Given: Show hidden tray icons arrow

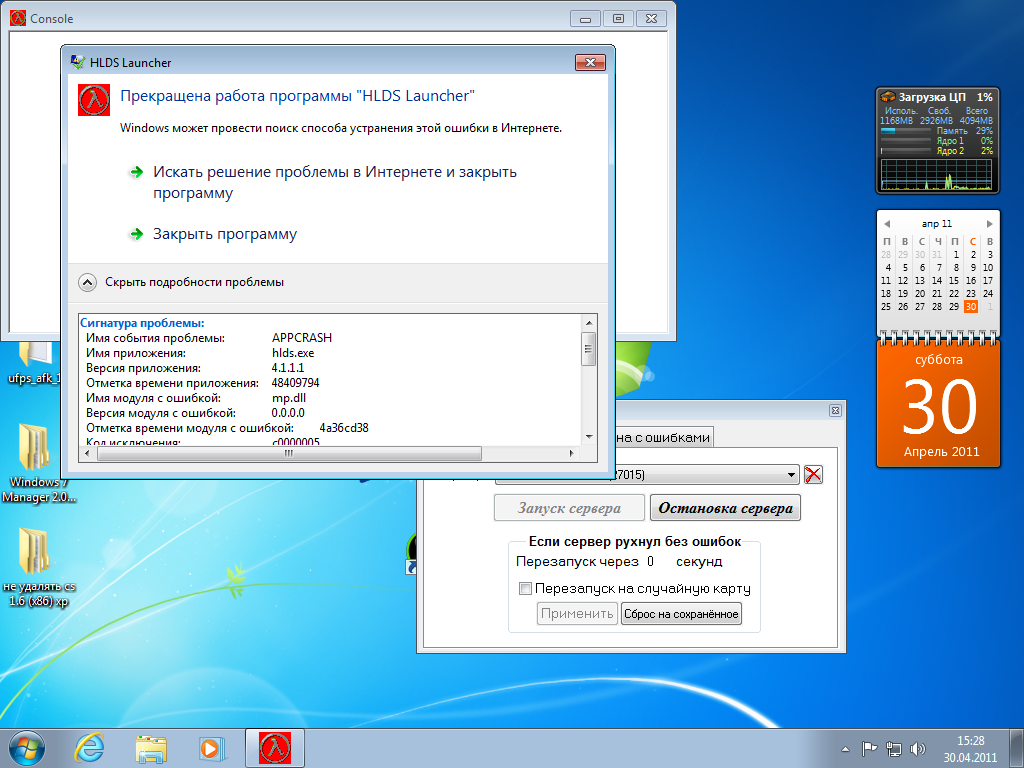Looking at the screenshot, I should [845, 749].
